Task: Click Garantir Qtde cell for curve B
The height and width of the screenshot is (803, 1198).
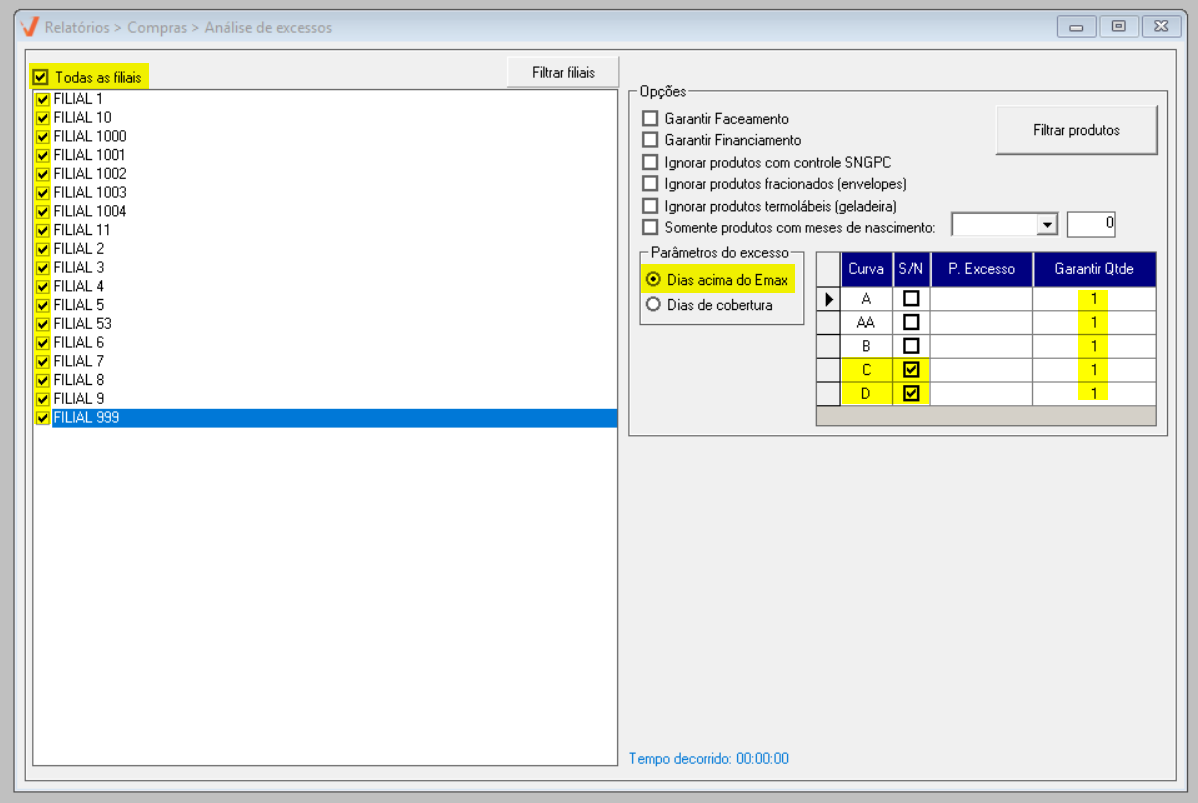Action: 1093,346
